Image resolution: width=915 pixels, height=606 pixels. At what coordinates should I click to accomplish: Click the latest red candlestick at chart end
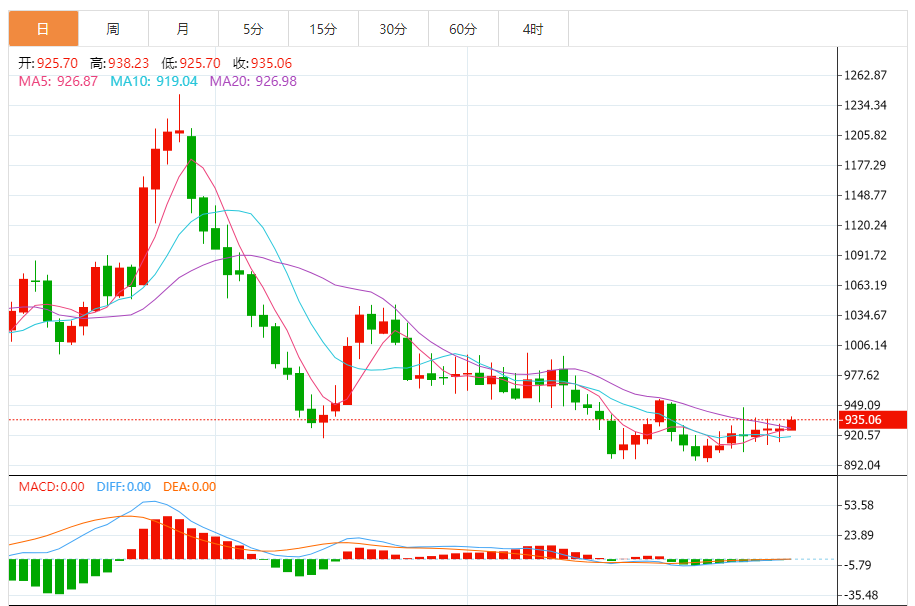(792, 424)
